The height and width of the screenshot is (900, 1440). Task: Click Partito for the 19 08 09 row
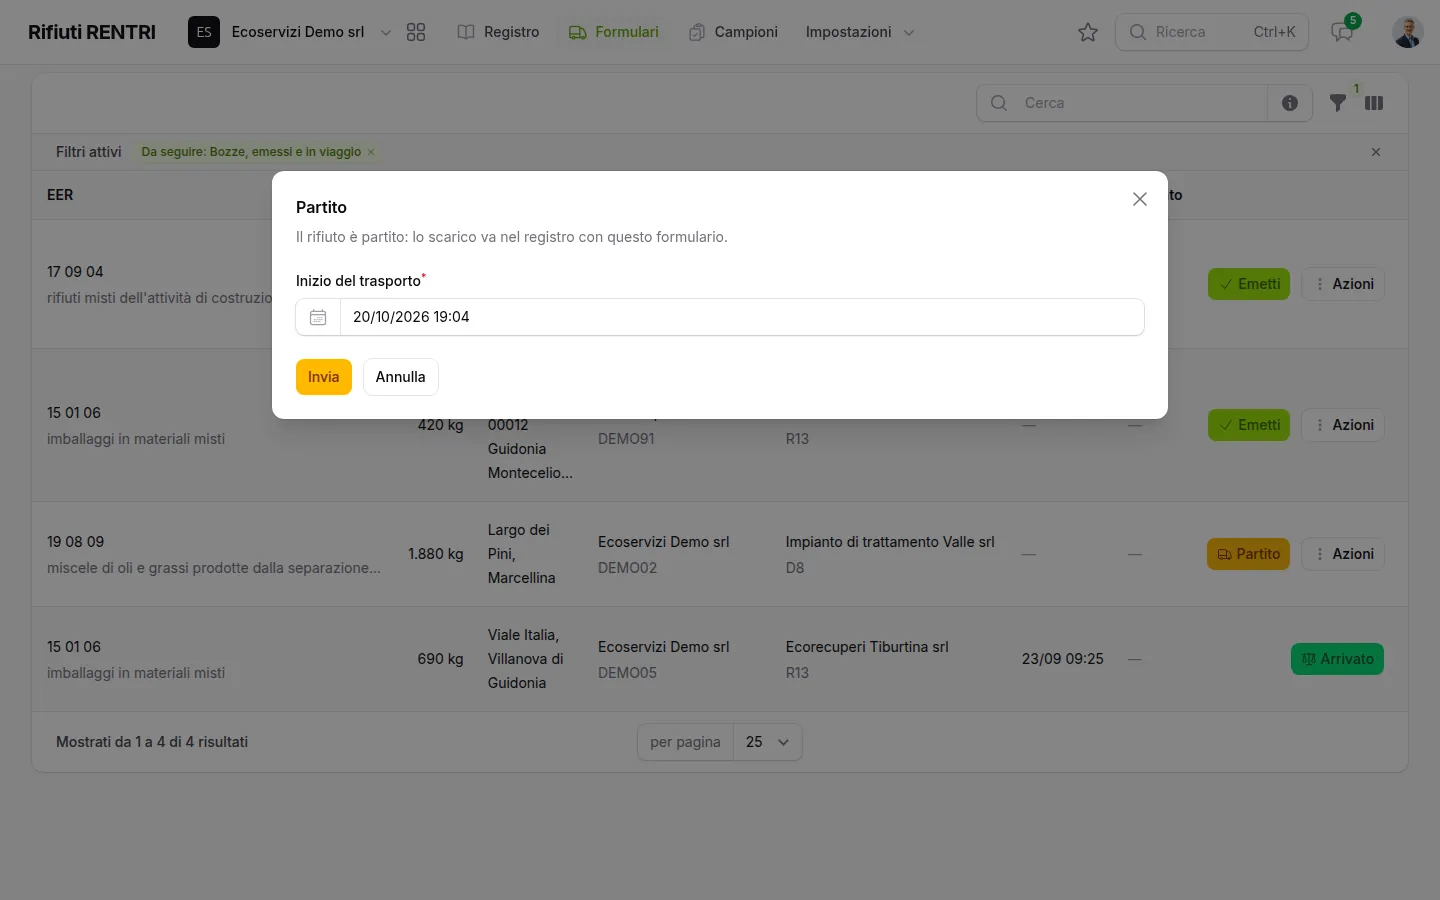point(1248,554)
